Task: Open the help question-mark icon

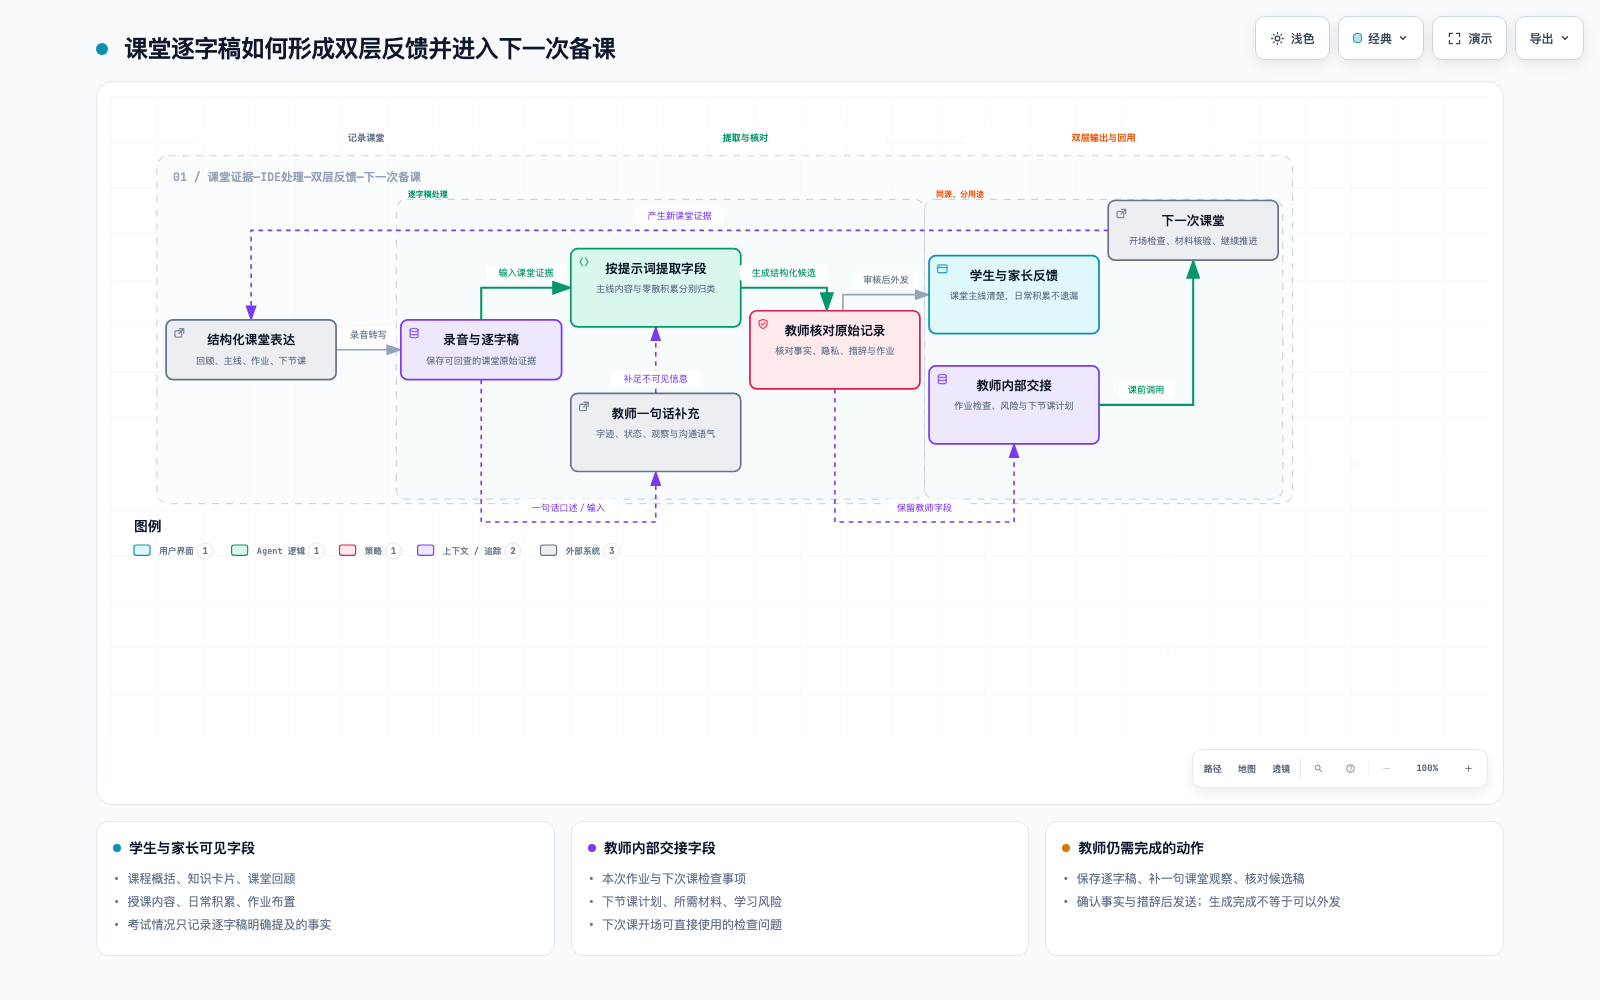Action: (1350, 769)
